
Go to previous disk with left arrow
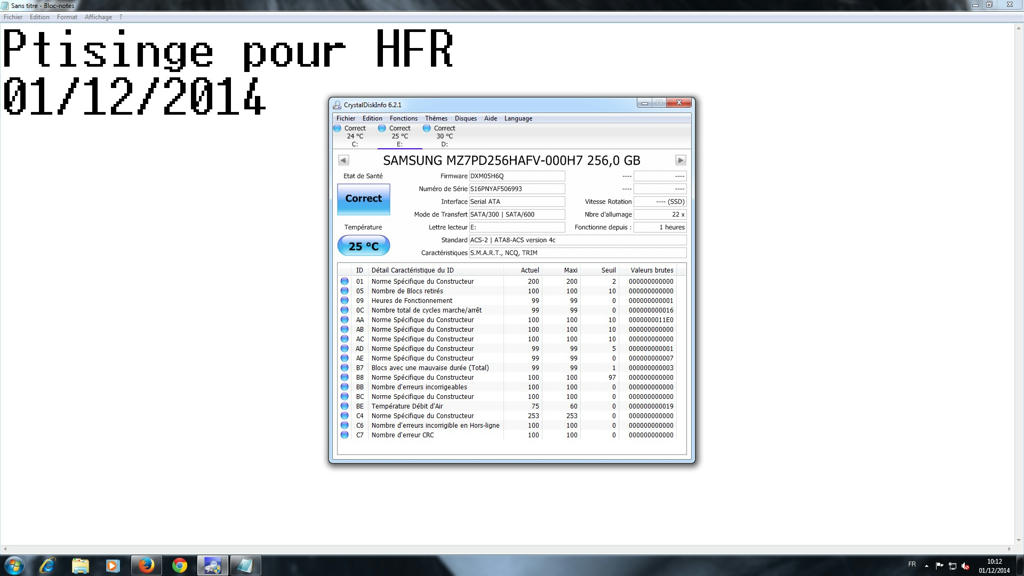(x=344, y=160)
